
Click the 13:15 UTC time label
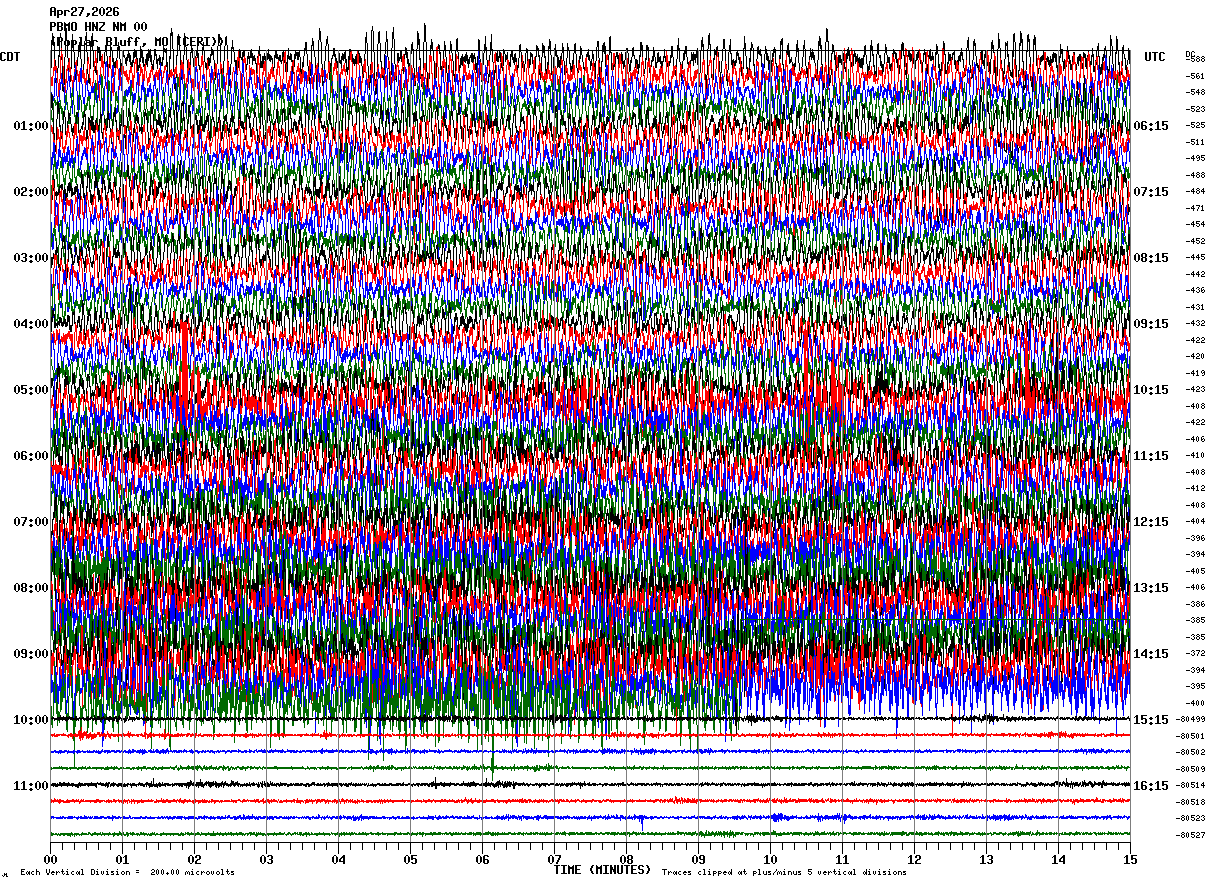click(1151, 588)
